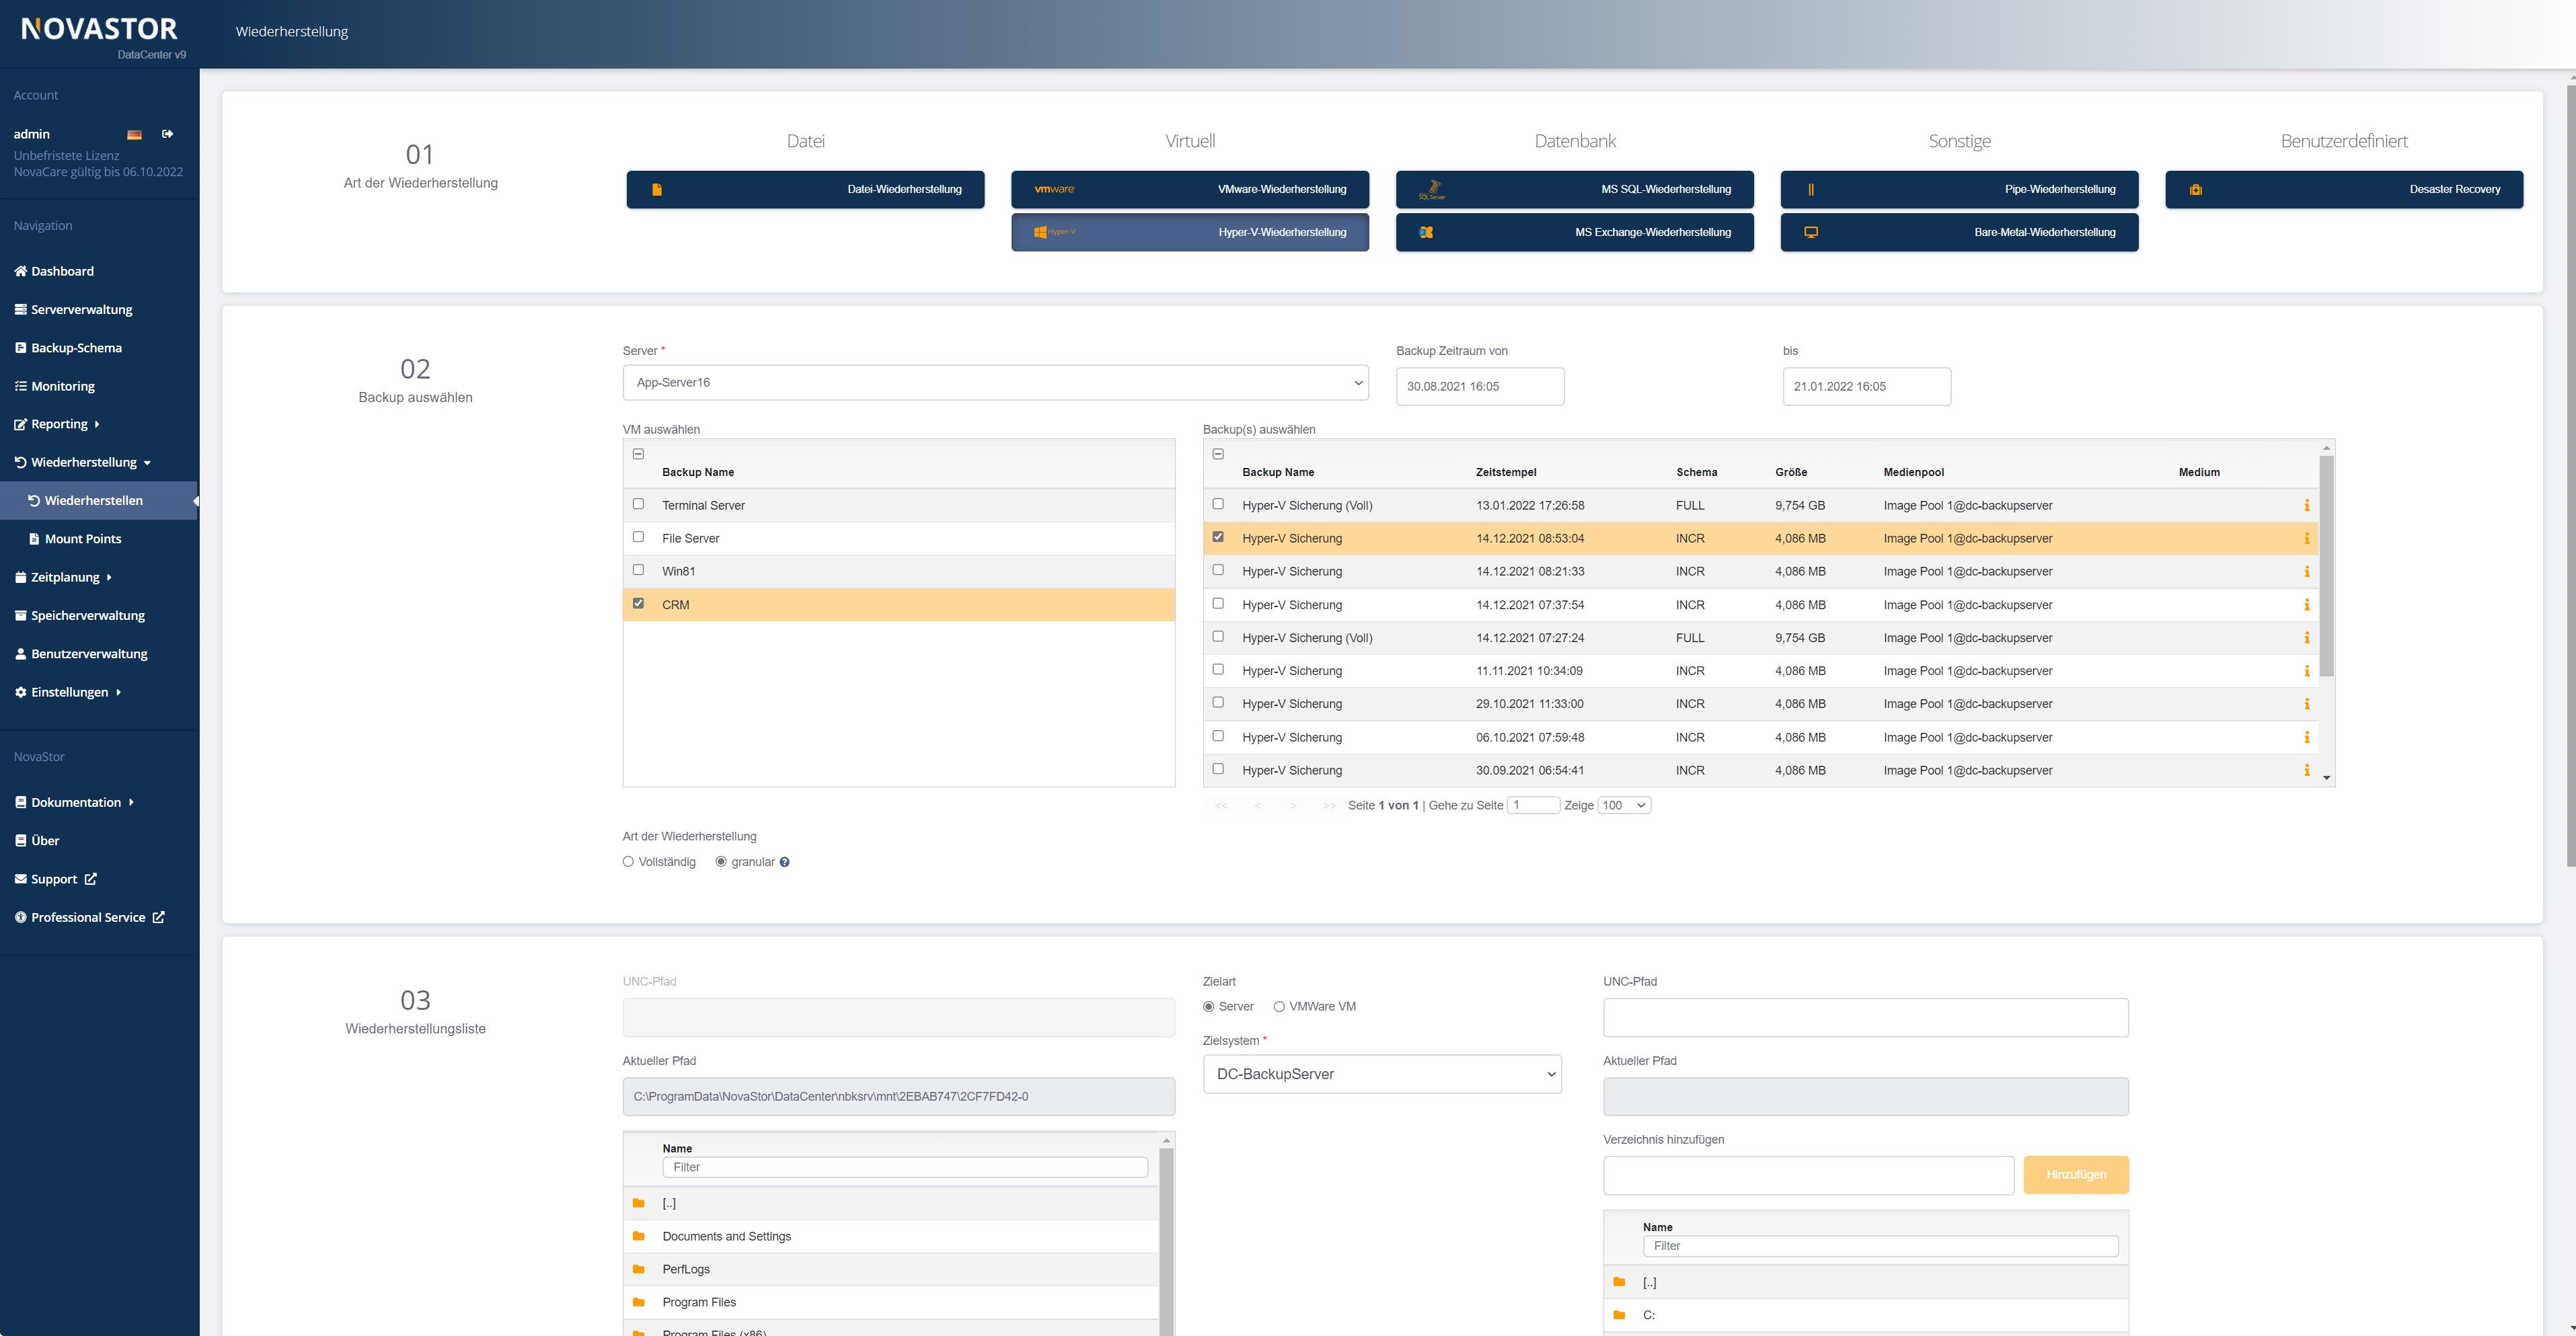This screenshot has height=1336, width=2576.
Task: Click the folder icon beside Program Files
Action: pyautogui.click(x=638, y=1302)
